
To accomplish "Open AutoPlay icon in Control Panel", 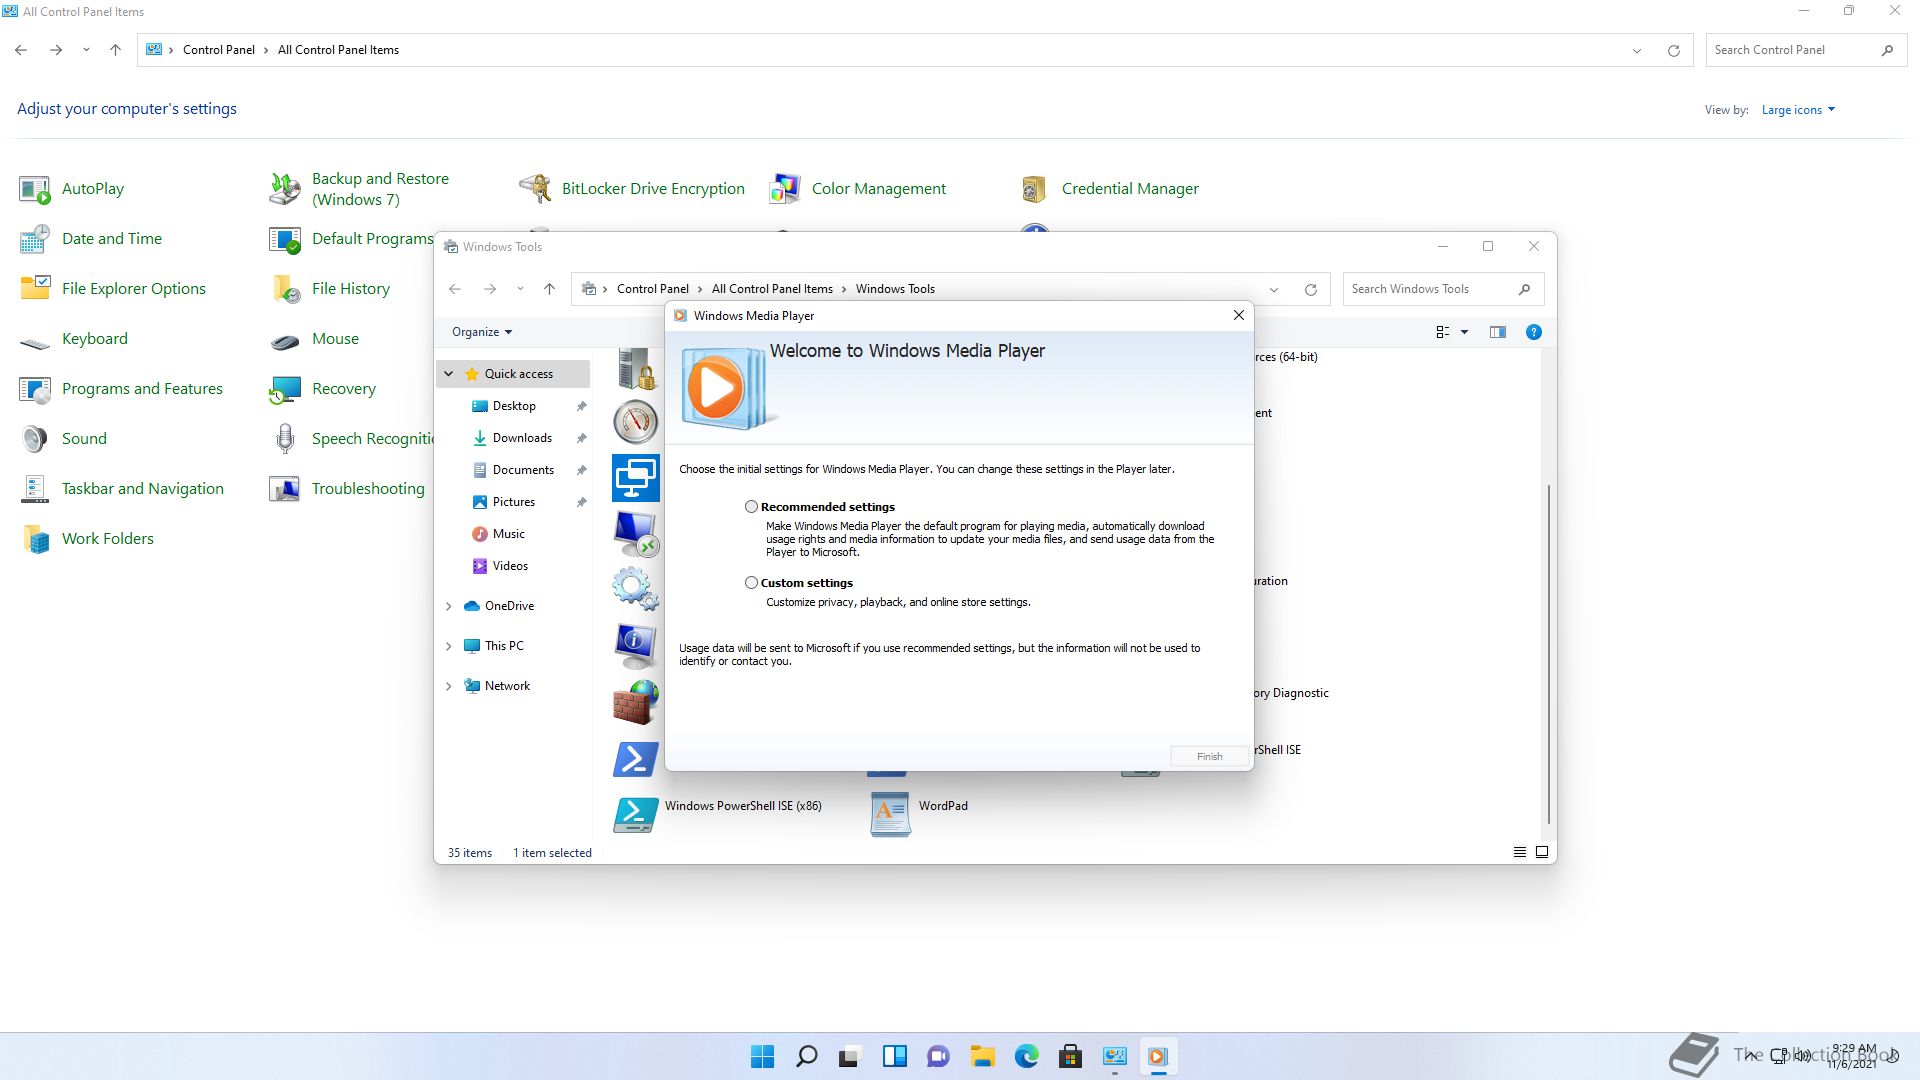I will pyautogui.click(x=35, y=189).
